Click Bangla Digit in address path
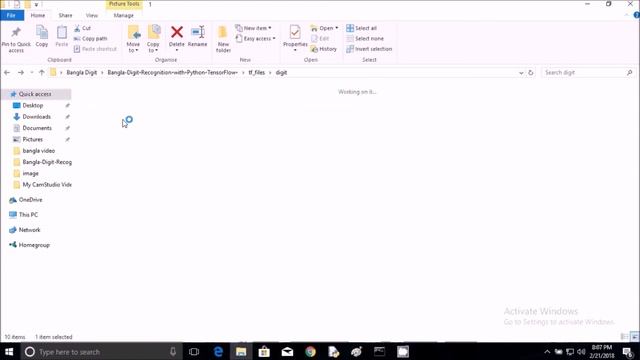 (82, 73)
